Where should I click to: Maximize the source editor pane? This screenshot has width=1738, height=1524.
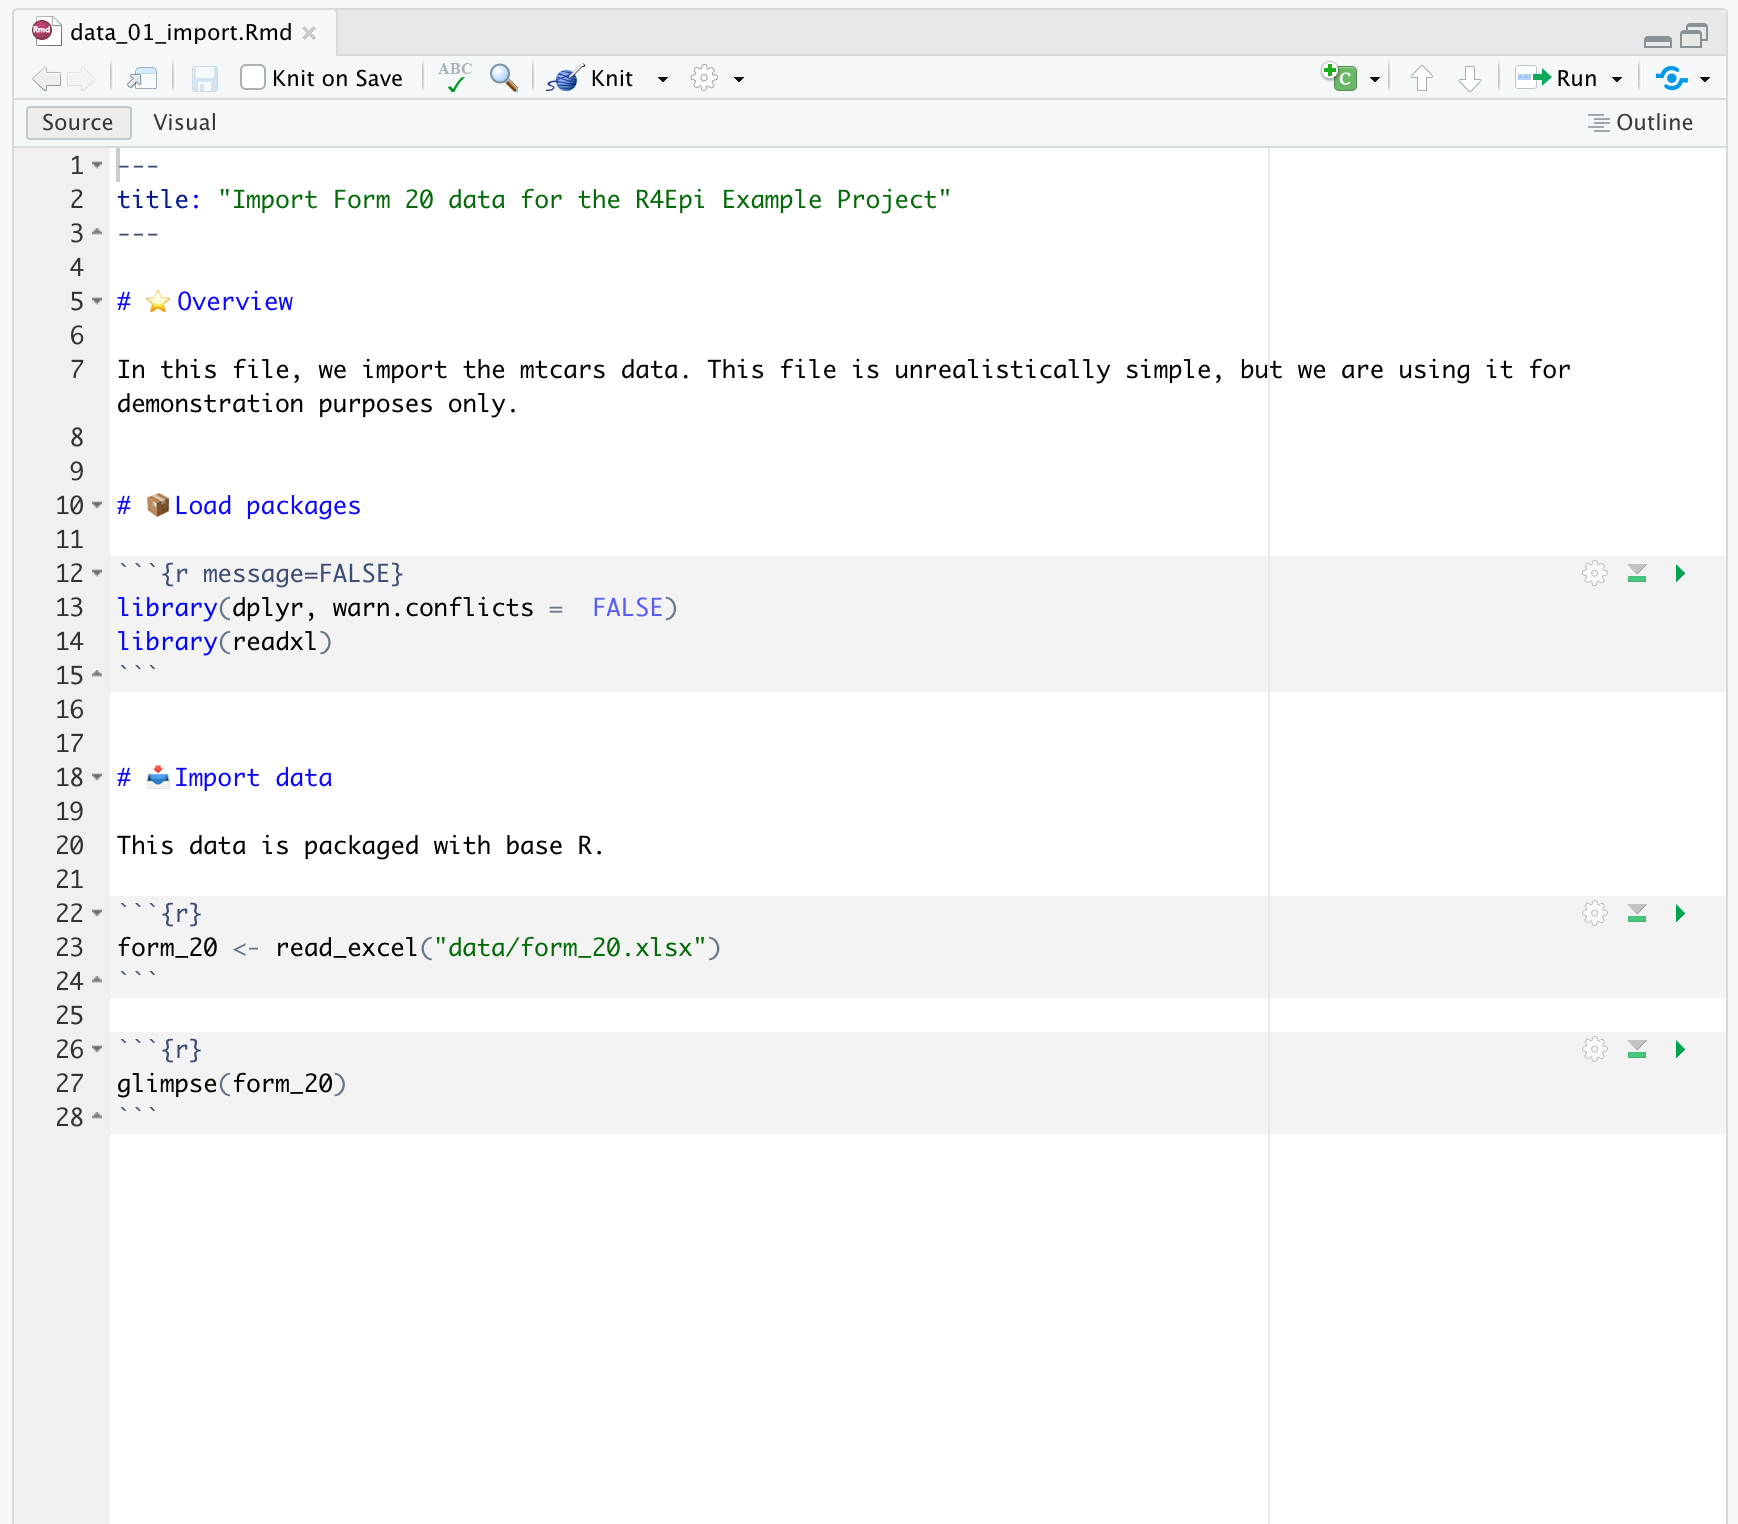click(x=1694, y=36)
